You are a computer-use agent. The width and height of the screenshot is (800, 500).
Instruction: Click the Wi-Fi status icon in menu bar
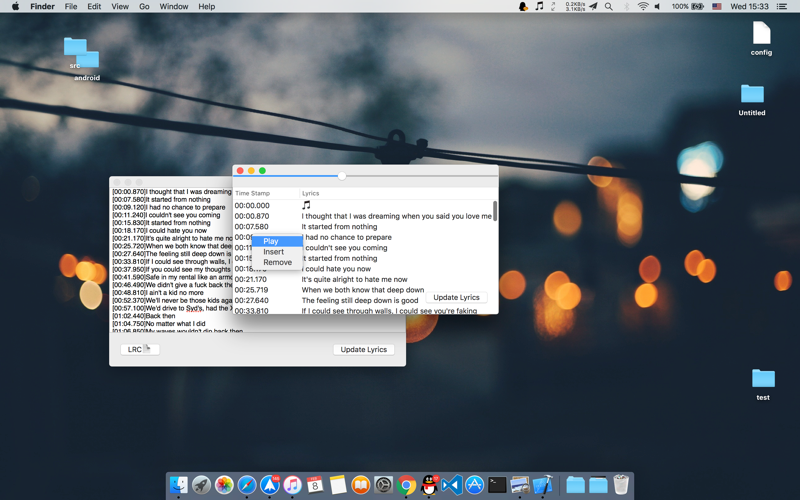point(643,6)
